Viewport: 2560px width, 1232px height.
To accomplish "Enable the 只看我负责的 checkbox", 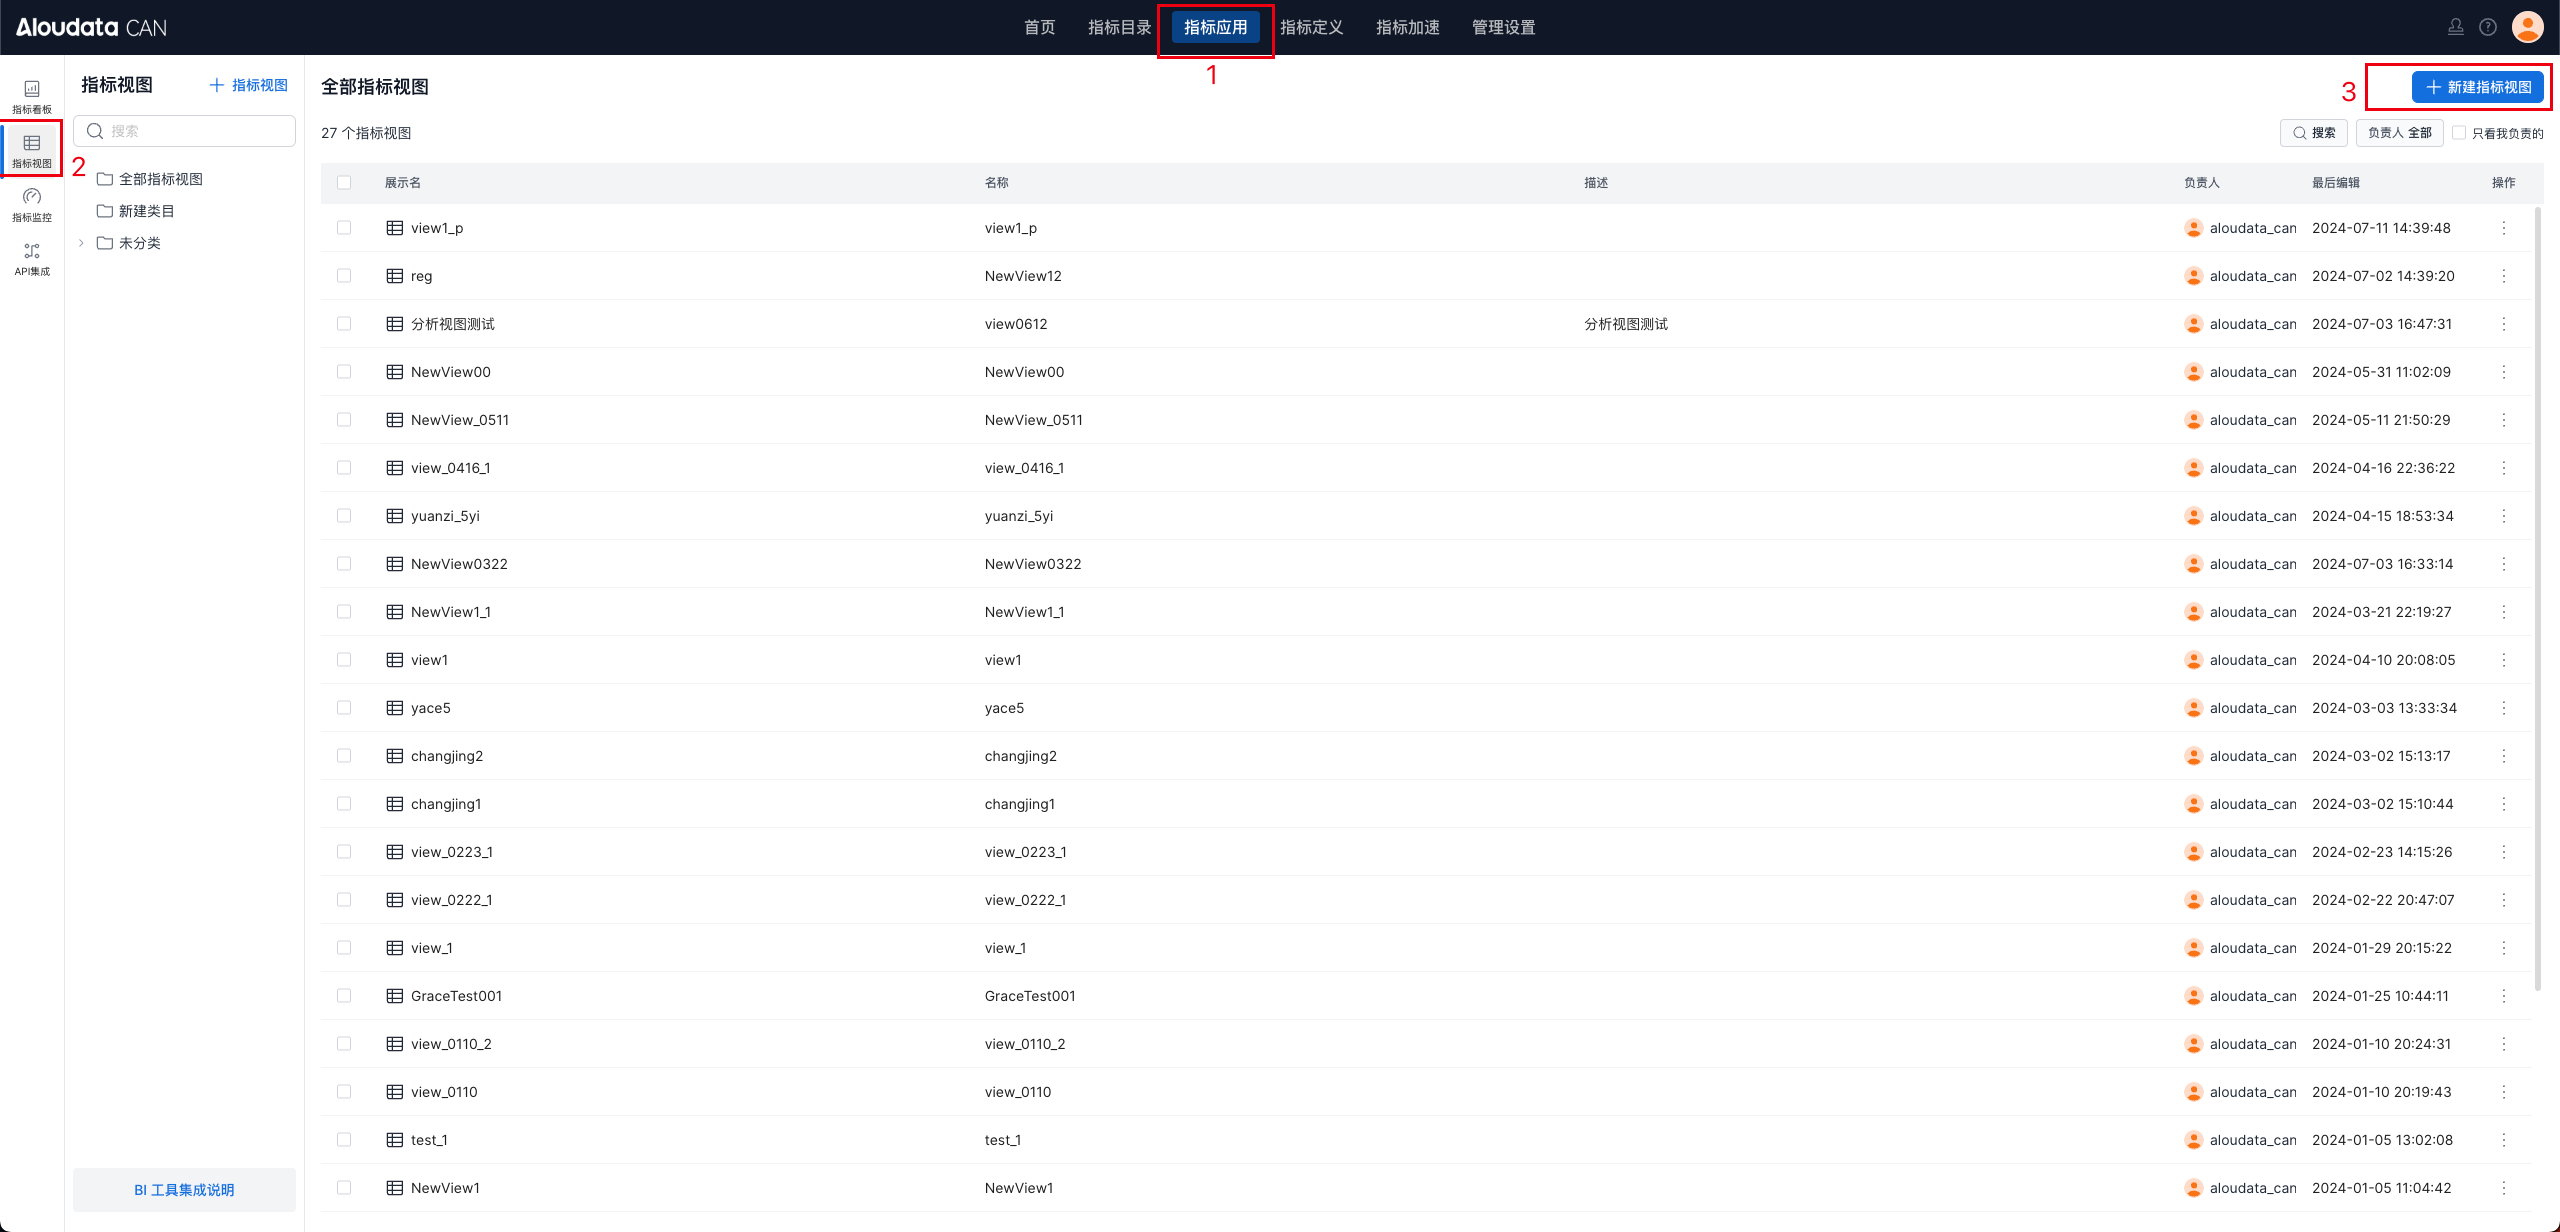I will [x=2459, y=132].
